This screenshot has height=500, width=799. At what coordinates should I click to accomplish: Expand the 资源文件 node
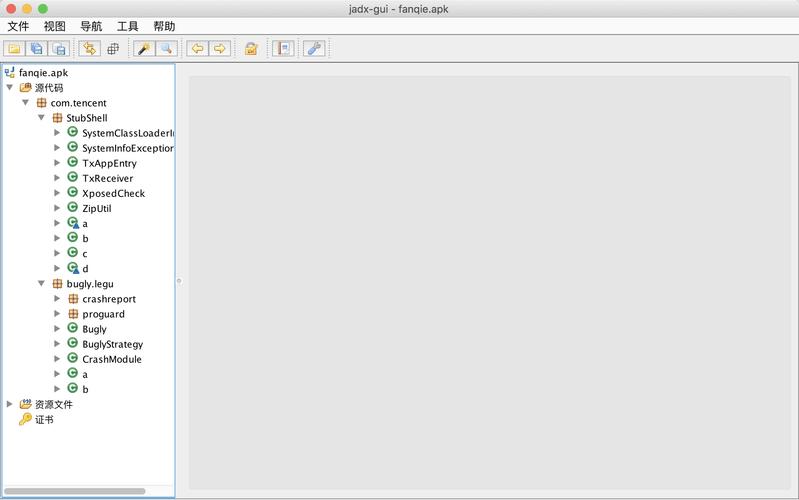click(x=9, y=404)
